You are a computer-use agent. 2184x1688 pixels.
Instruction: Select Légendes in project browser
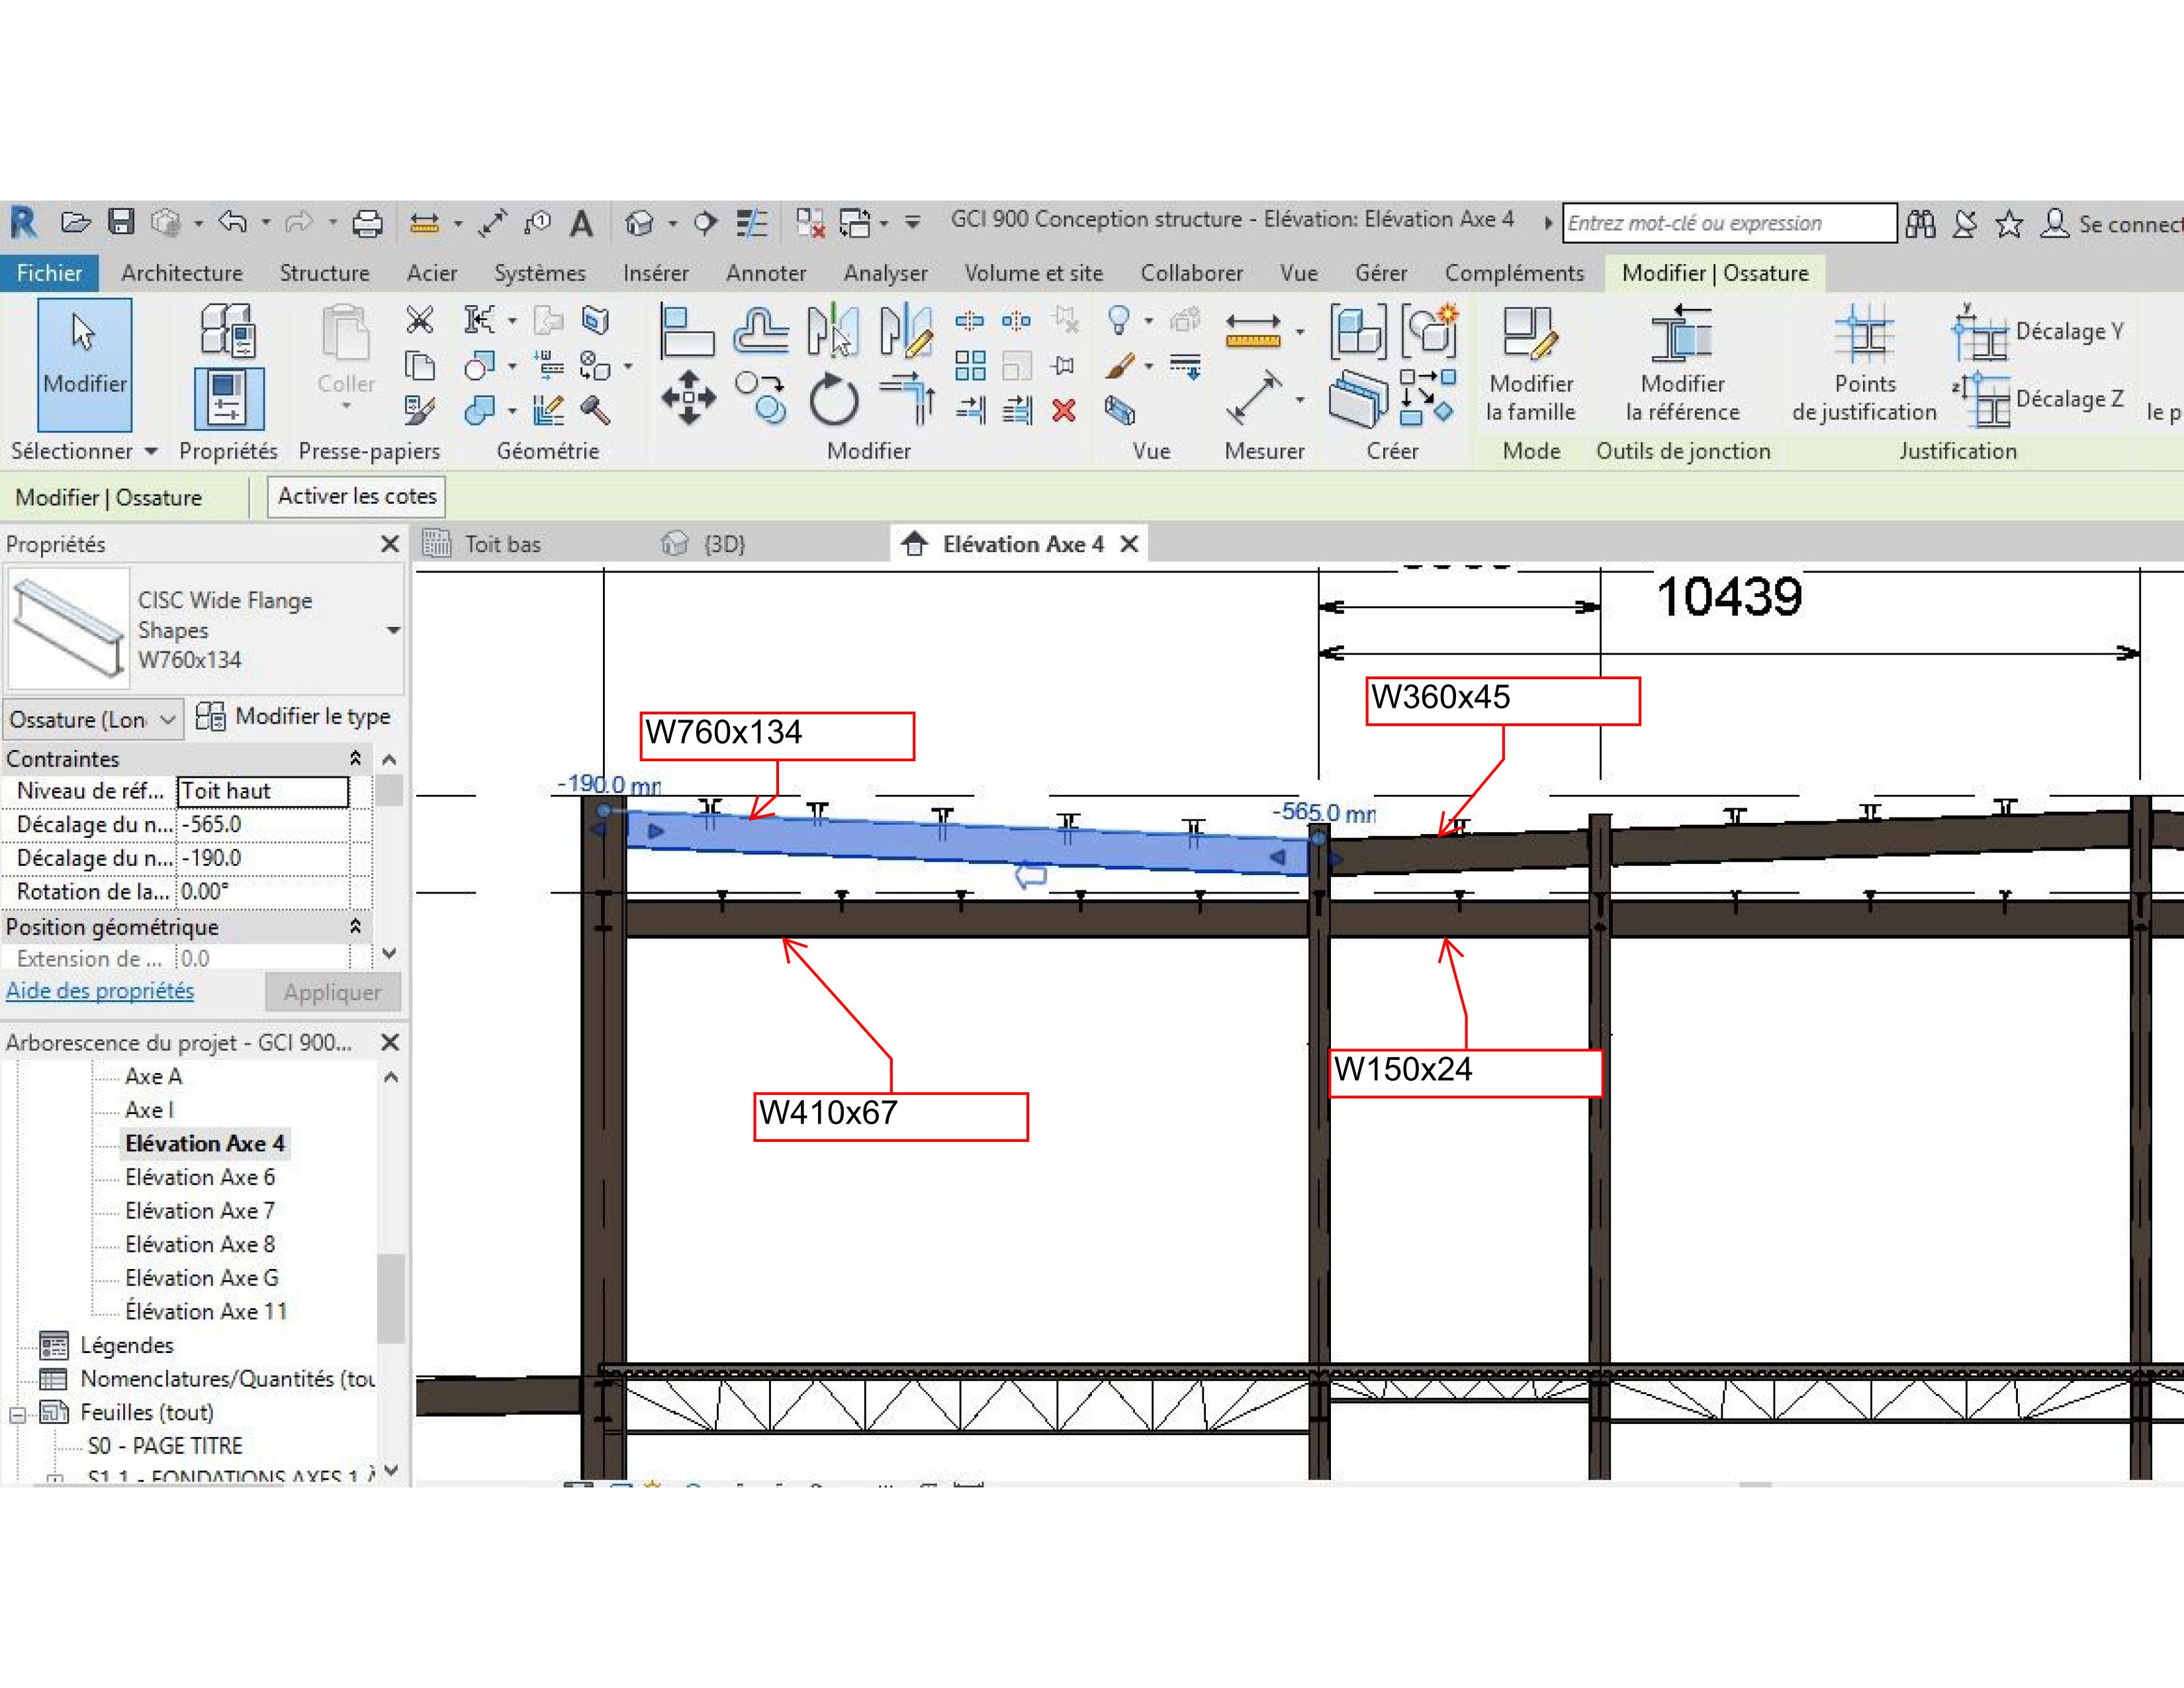tap(127, 1345)
